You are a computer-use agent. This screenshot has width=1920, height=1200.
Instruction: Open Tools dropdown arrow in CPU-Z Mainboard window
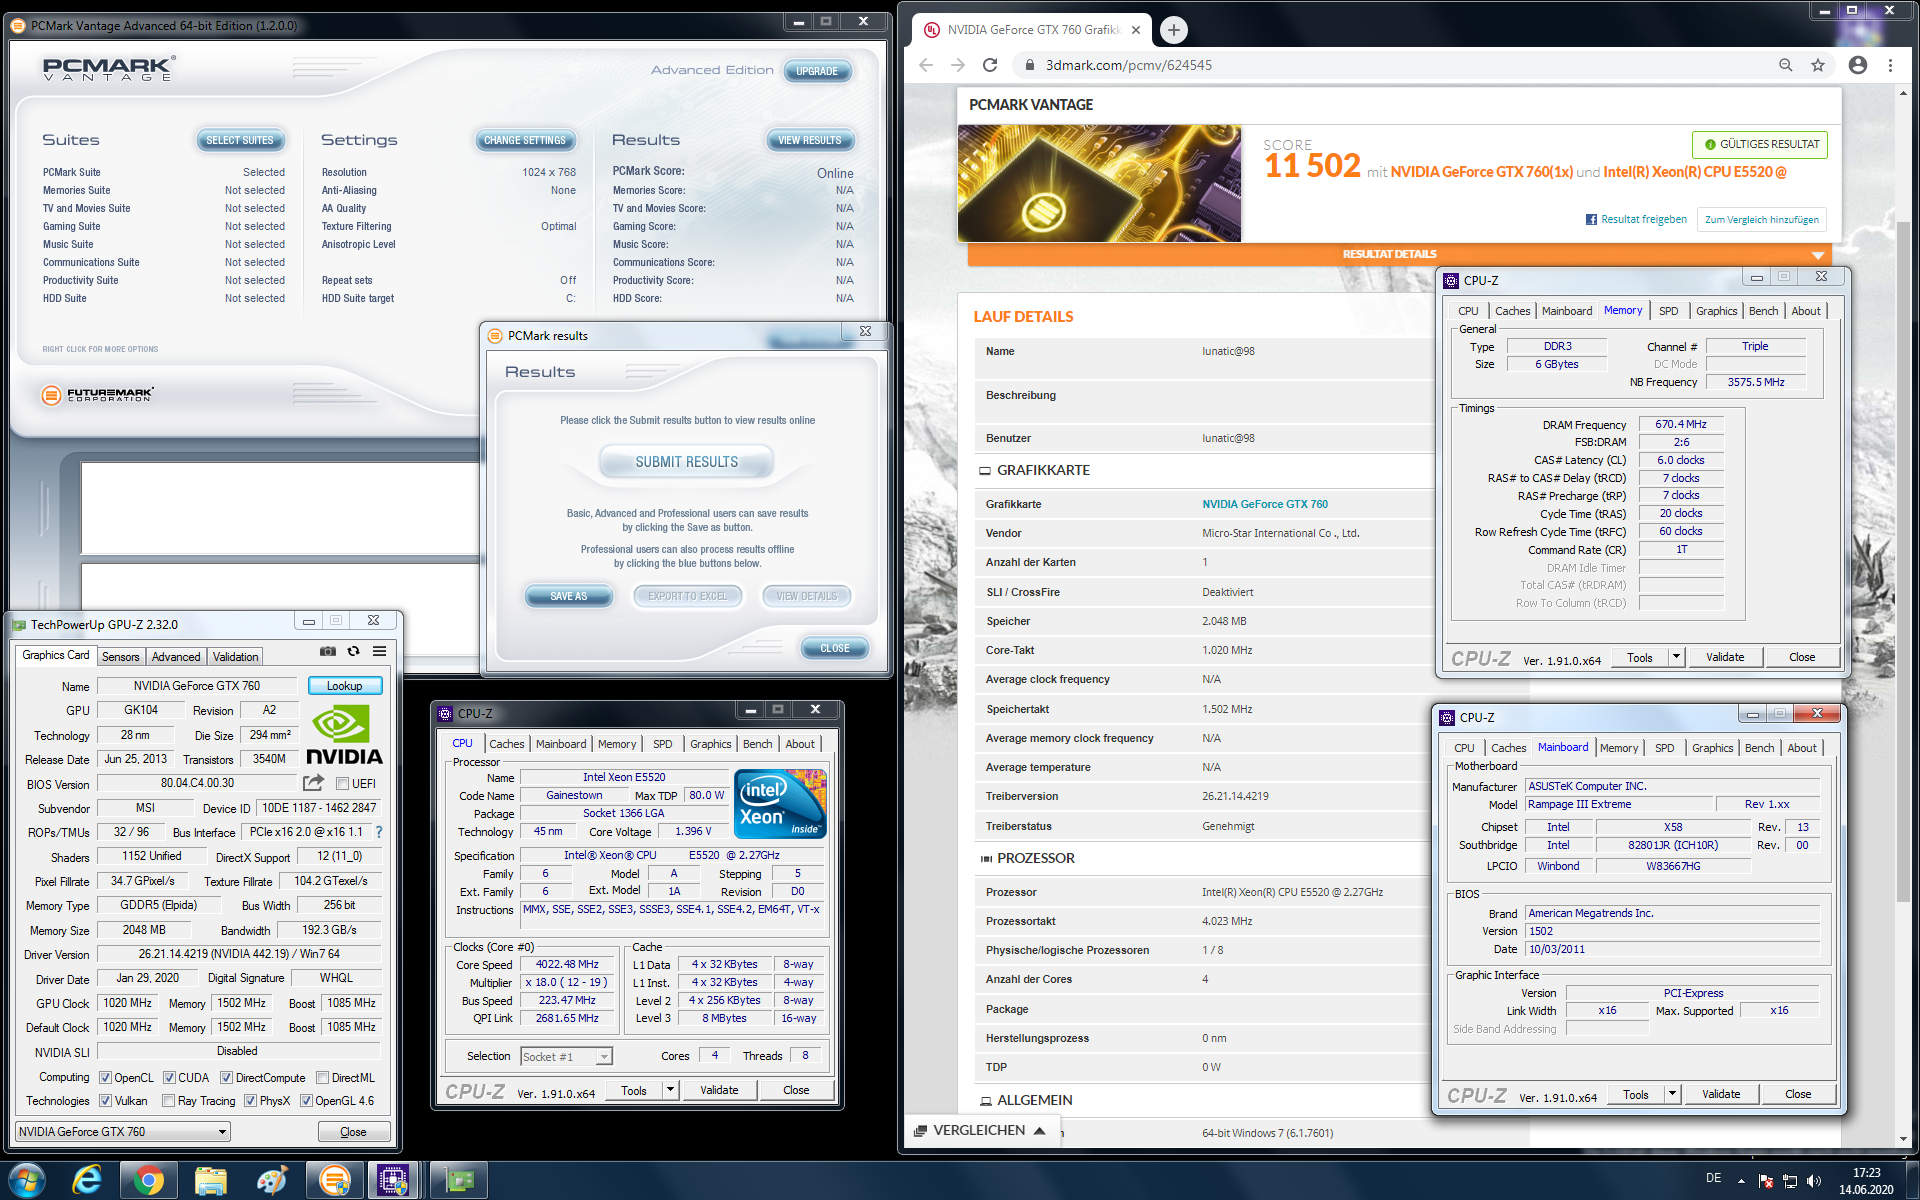point(1672,1094)
